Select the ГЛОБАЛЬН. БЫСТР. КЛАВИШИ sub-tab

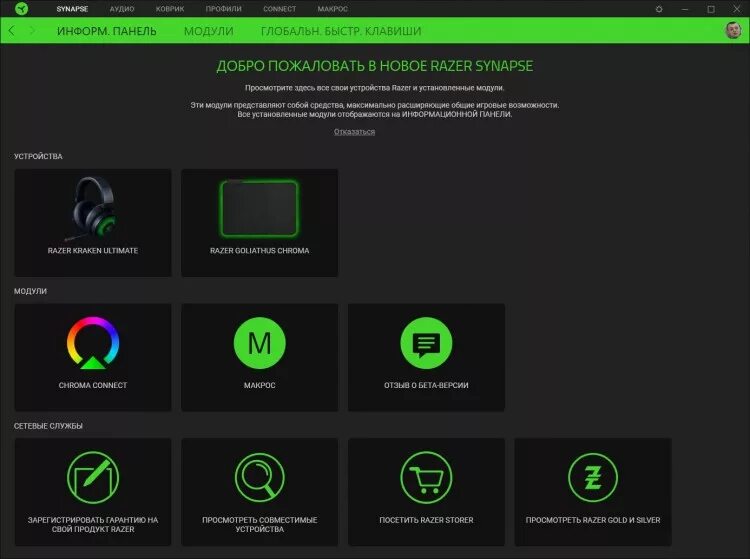(341, 31)
